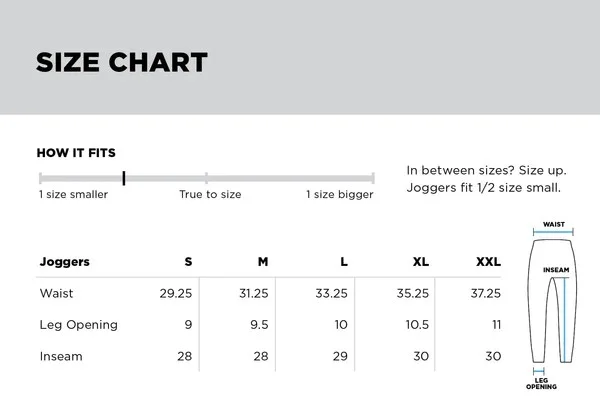This screenshot has height=411, width=600.
Task: Click the 'In between sizes? Size up.' text
Action: 486,170
